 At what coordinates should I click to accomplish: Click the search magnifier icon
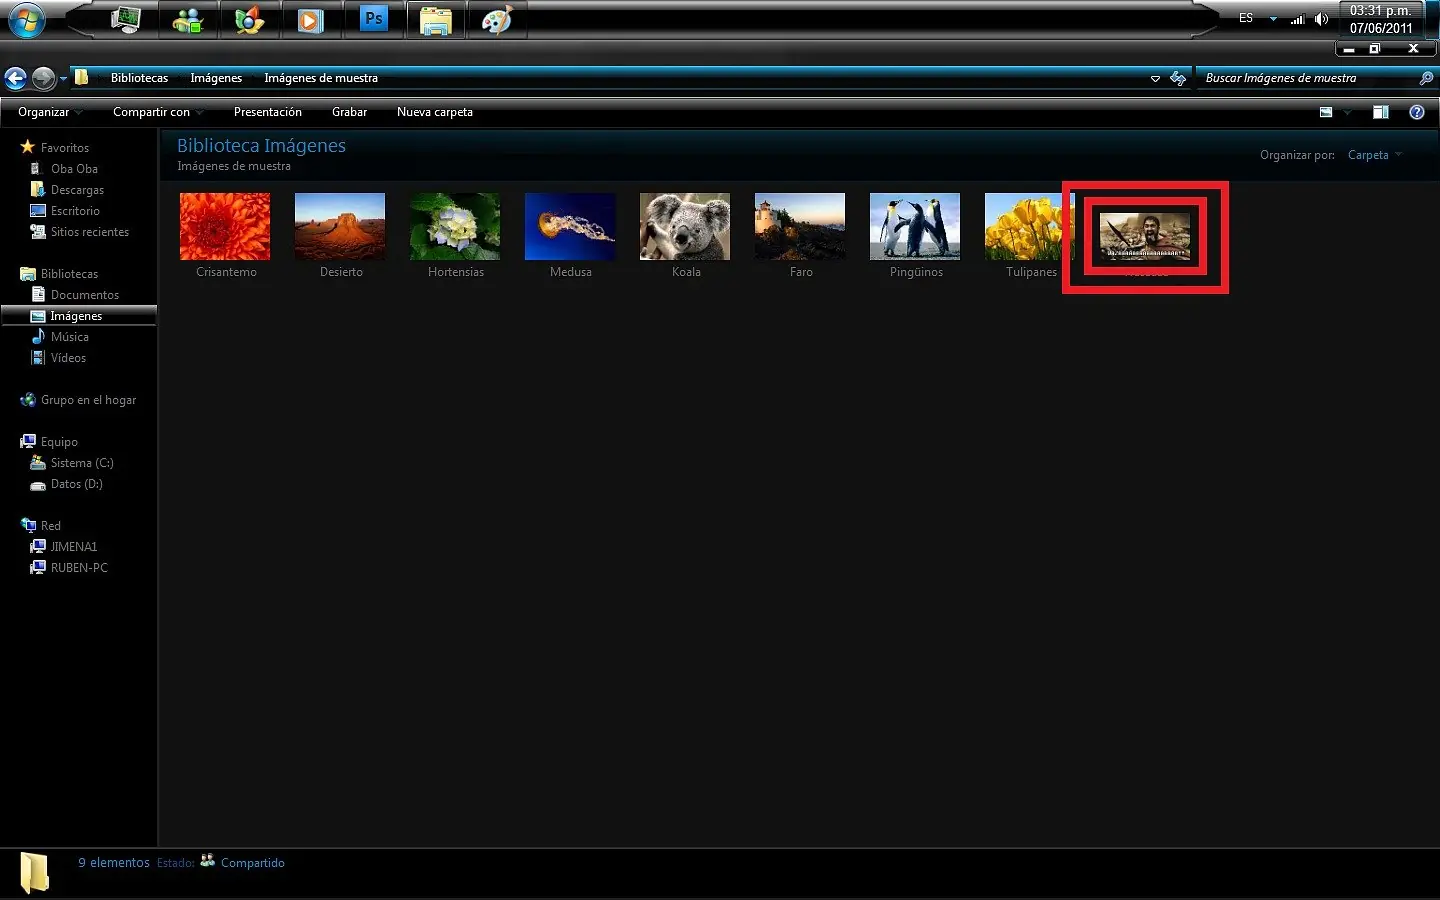[x=1426, y=78]
